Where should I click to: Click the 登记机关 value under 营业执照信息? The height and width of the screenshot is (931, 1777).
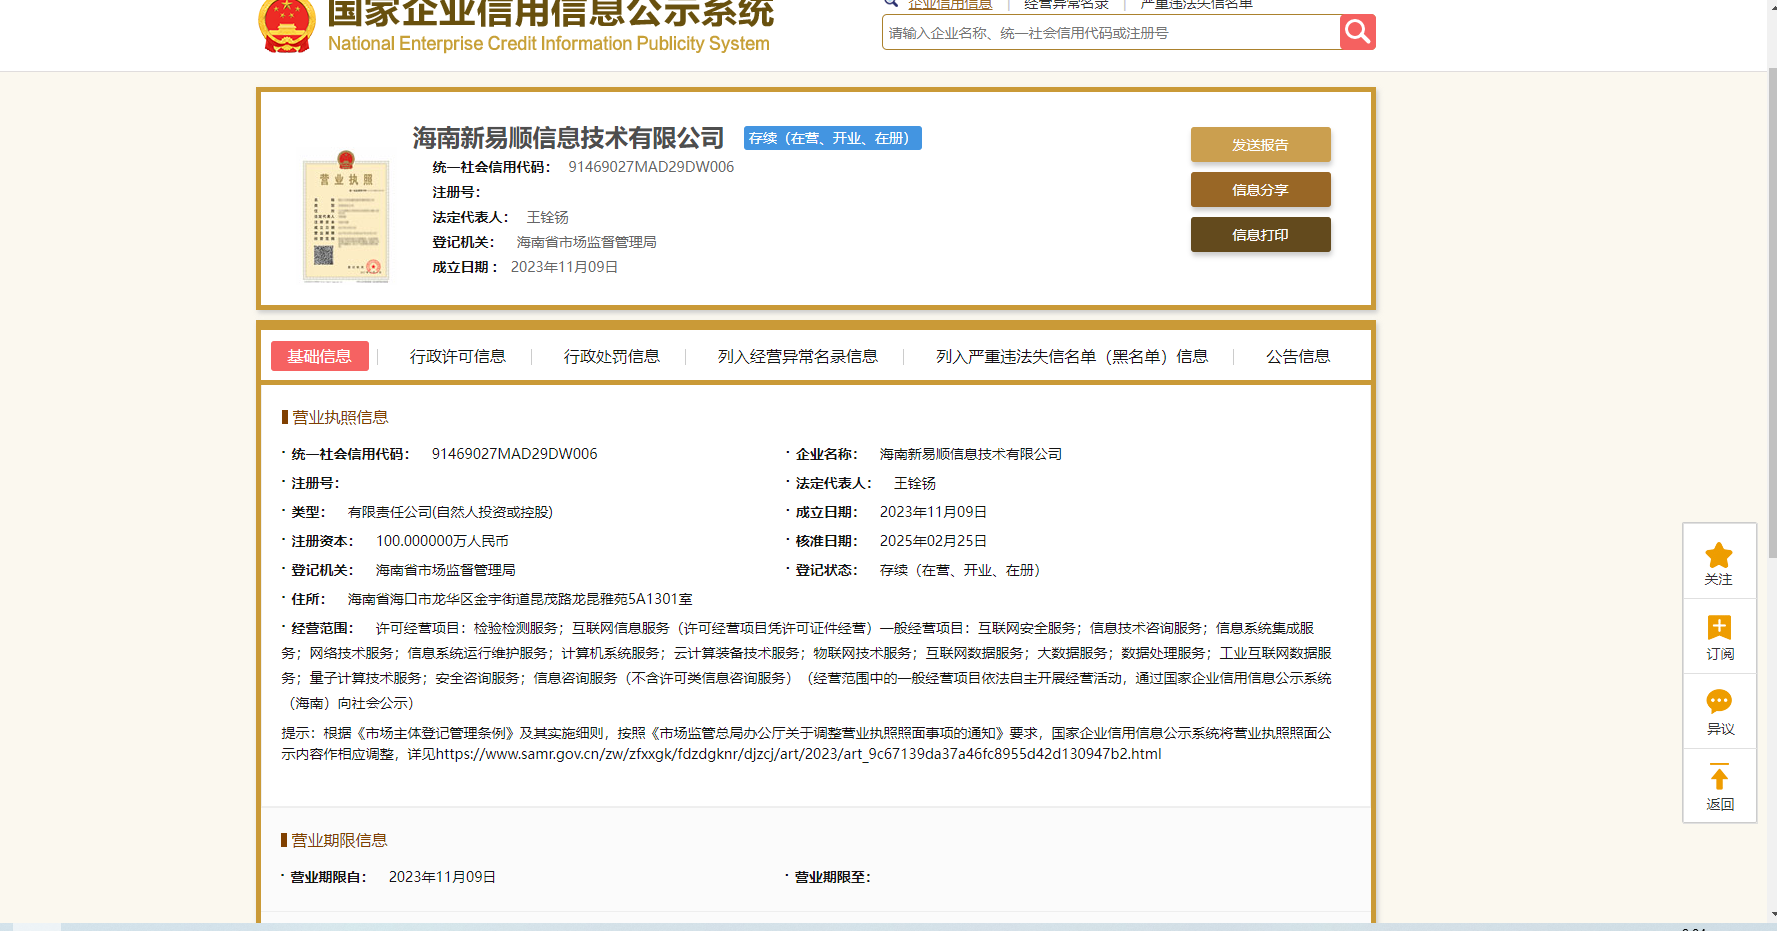pyautogui.click(x=445, y=570)
